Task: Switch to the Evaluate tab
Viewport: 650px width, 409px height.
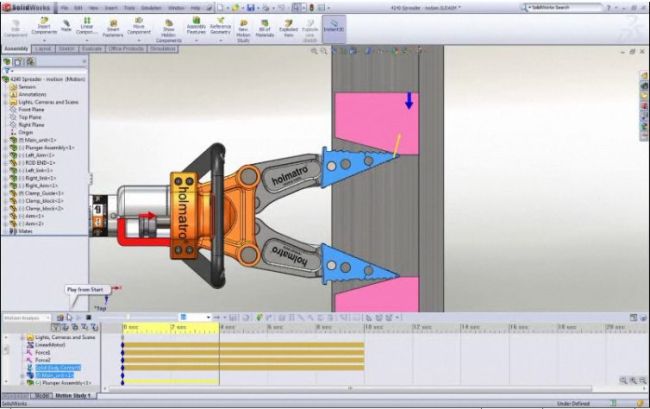Action: click(x=92, y=49)
